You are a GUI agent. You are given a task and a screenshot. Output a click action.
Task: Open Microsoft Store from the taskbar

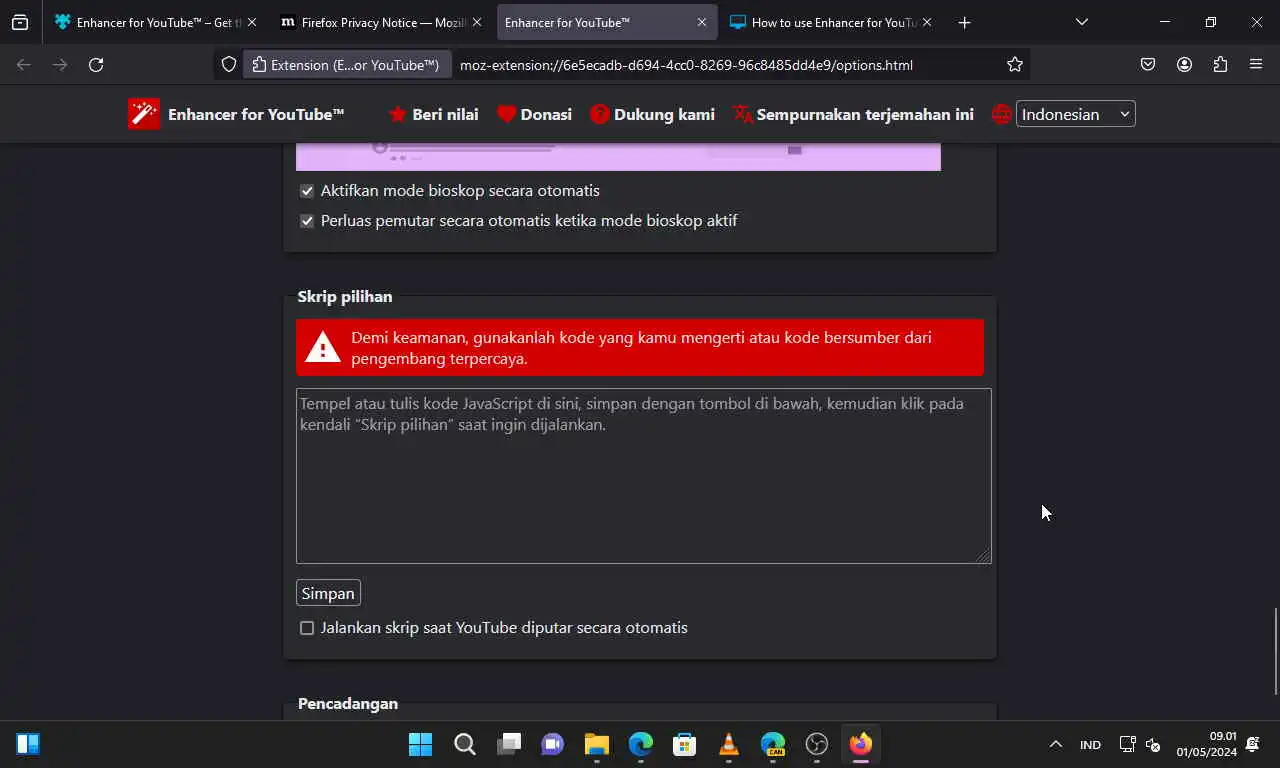click(x=685, y=744)
